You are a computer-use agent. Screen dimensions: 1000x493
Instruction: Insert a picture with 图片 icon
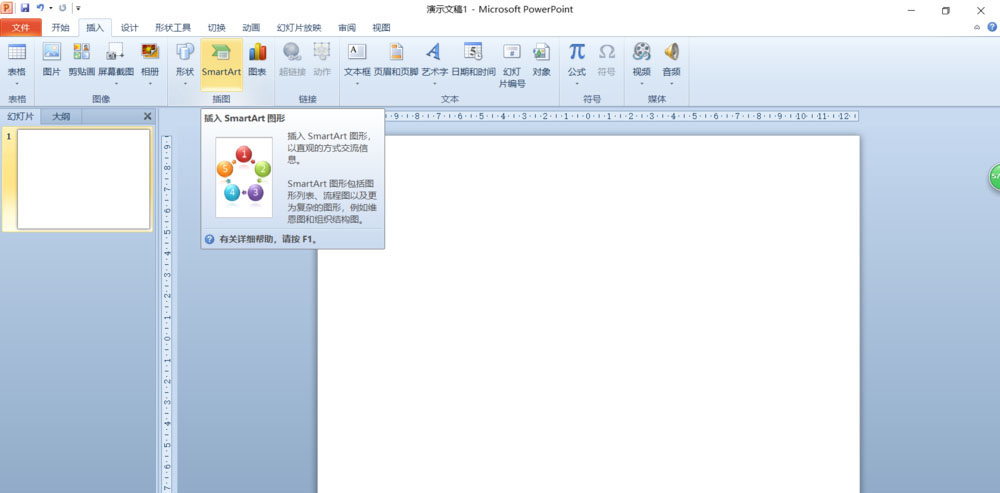point(52,52)
